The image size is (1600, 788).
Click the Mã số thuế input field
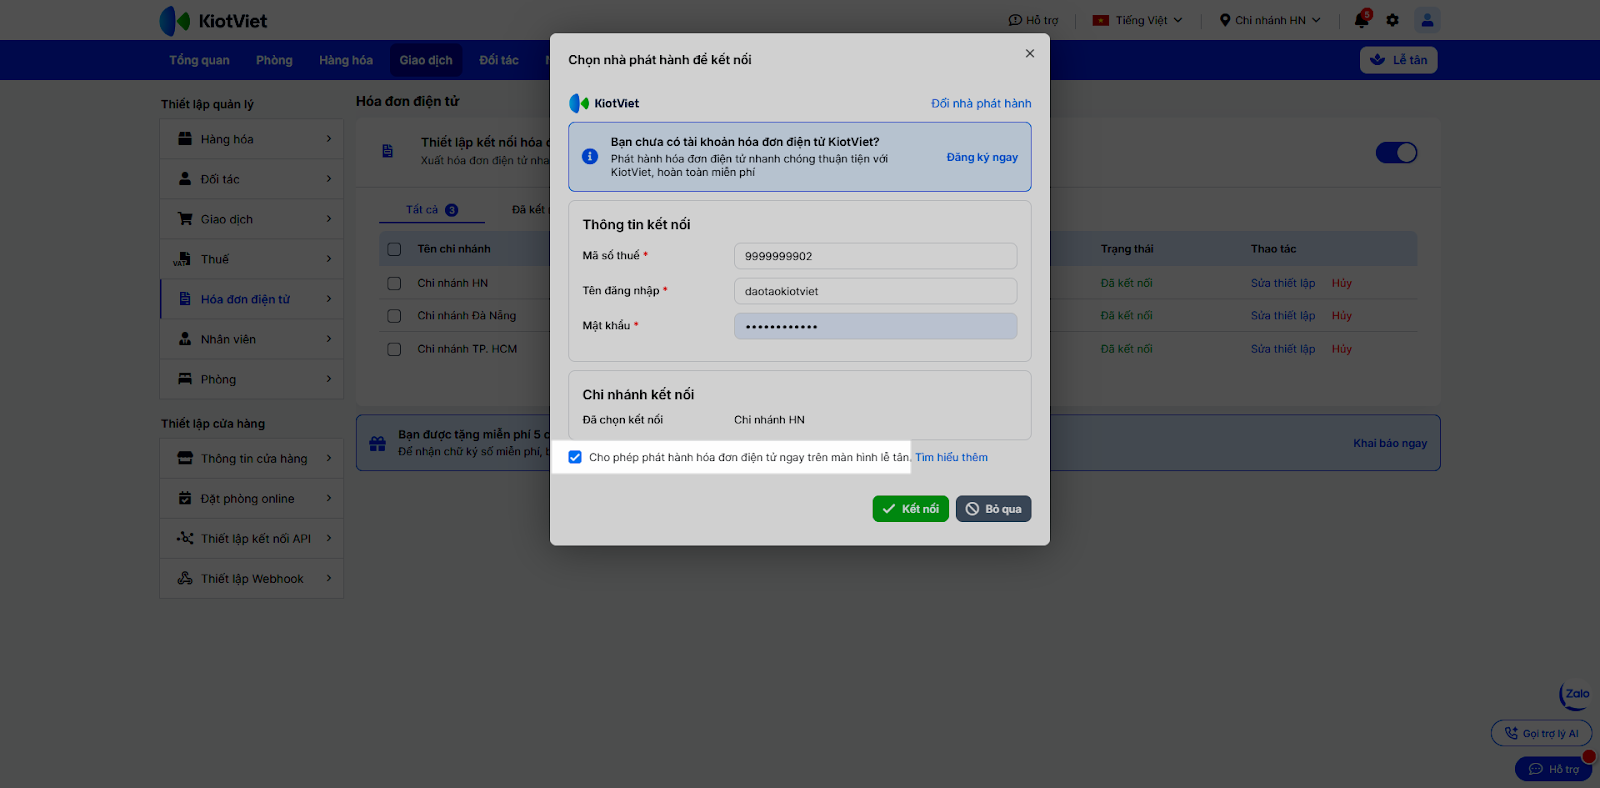point(876,256)
